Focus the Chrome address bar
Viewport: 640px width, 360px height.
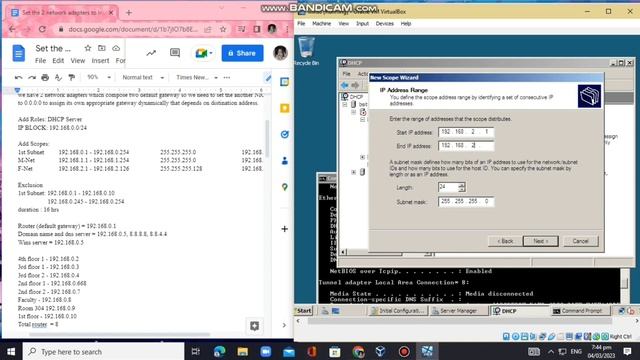click(x=133, y=29)
